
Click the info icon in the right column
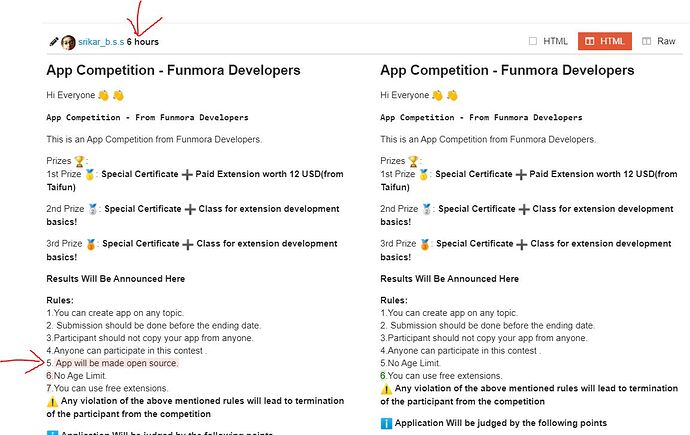[x=387, y=423]
